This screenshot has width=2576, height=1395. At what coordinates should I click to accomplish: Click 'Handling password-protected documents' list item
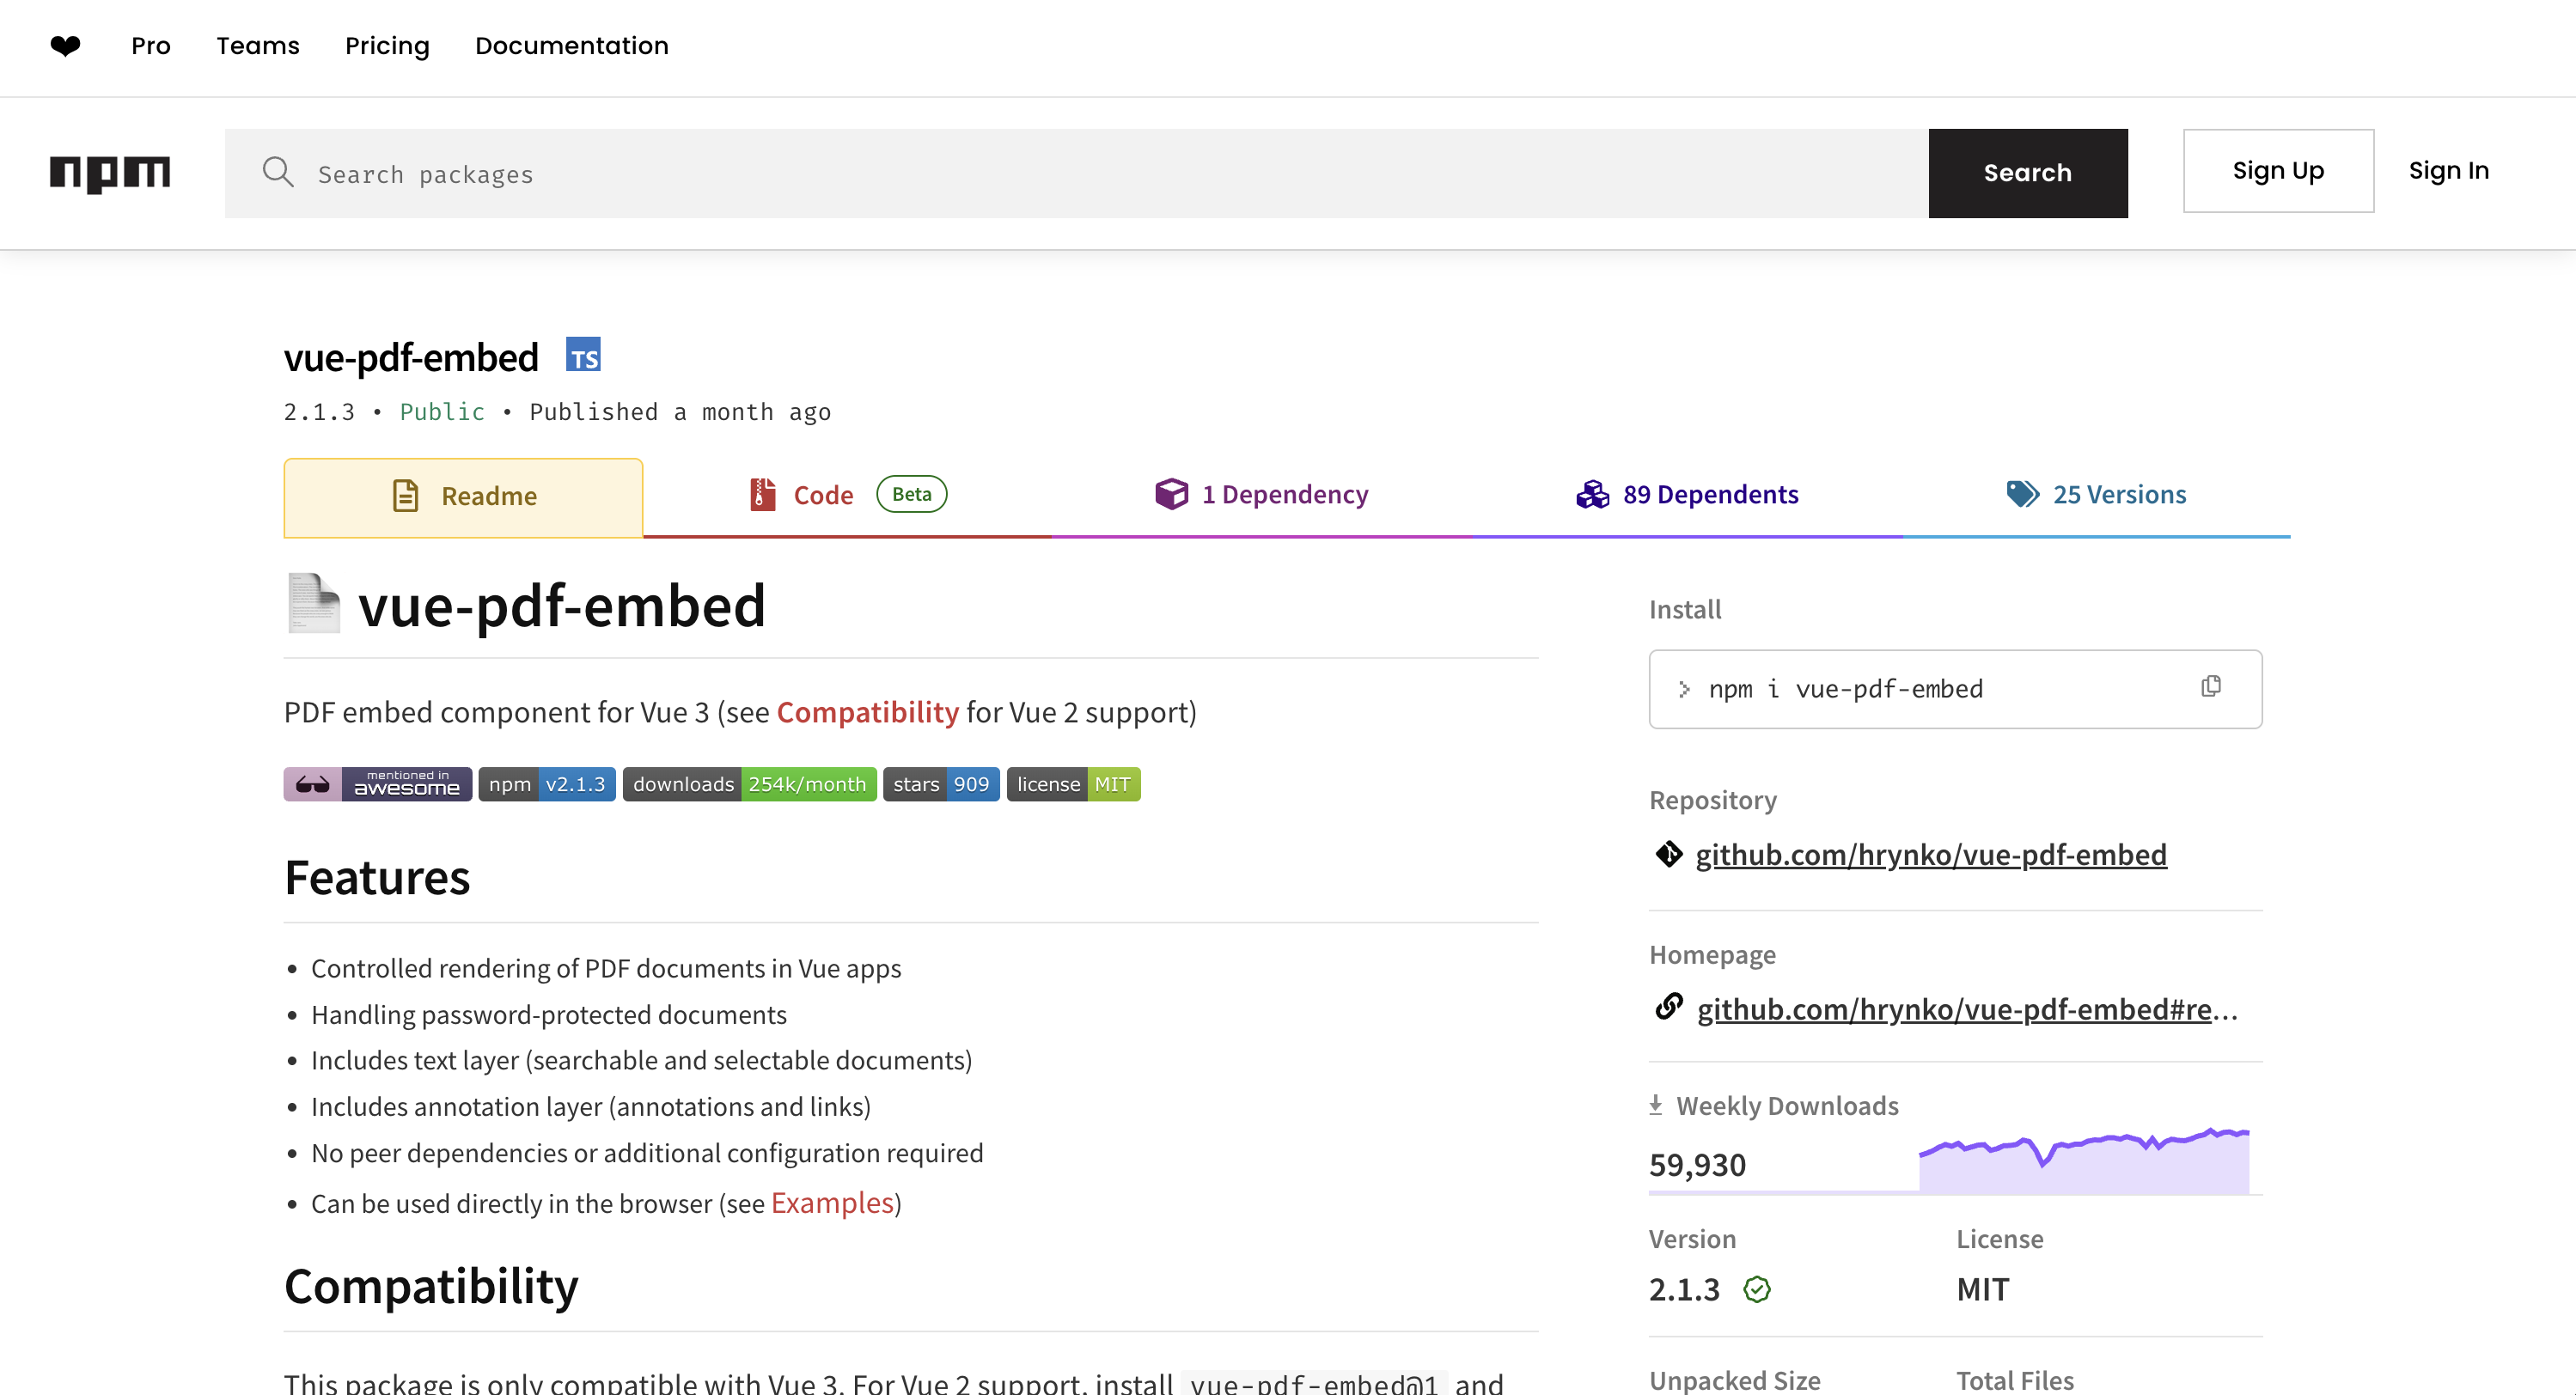pyautogui.click(x=548, y=1015)
